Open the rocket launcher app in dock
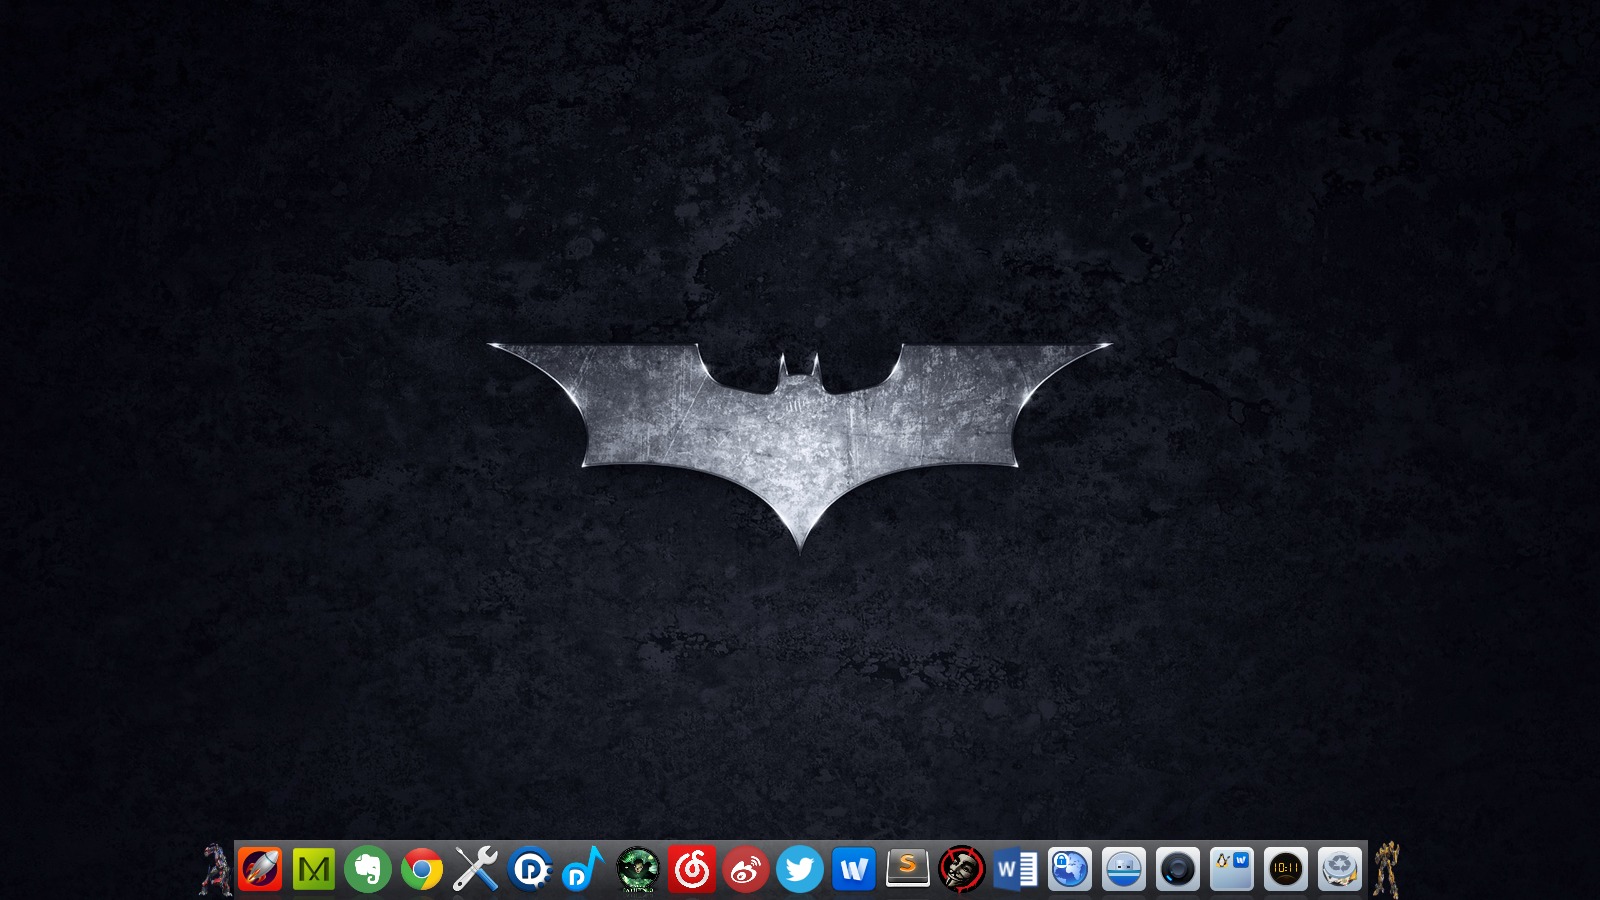1600x900 pixels. coord(260,869)
